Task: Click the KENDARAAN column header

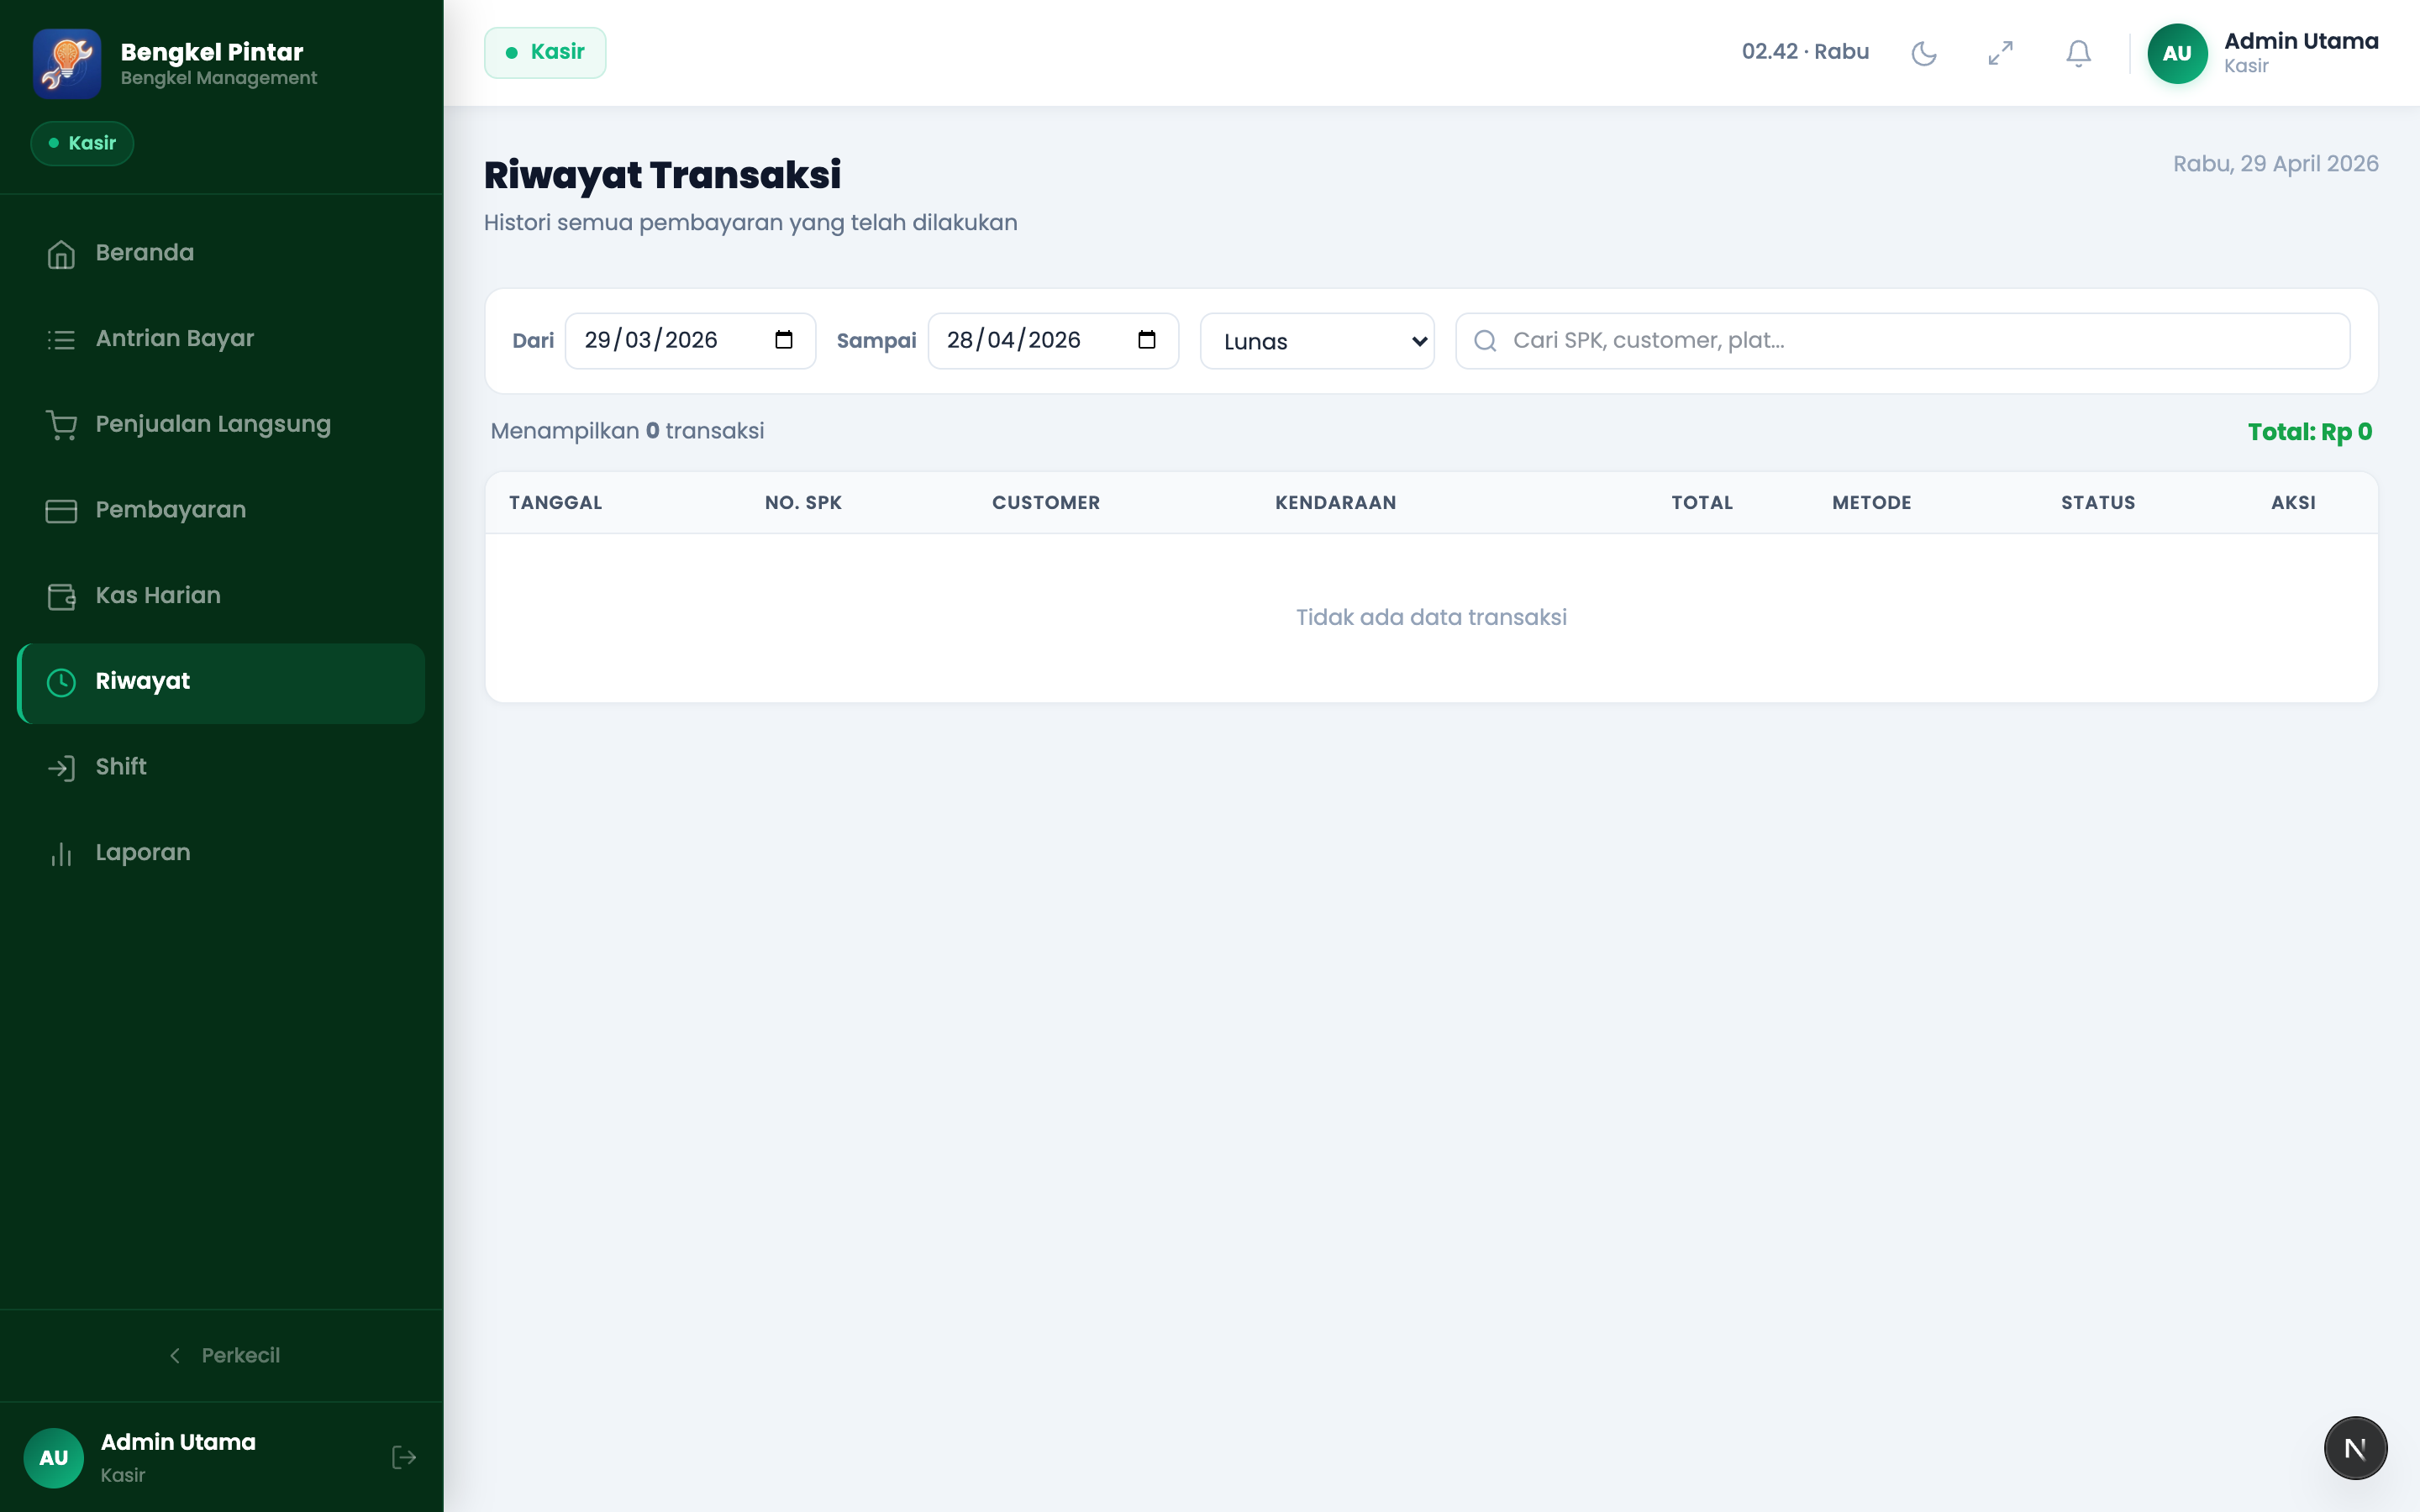Action: [x=1335, y=503]
